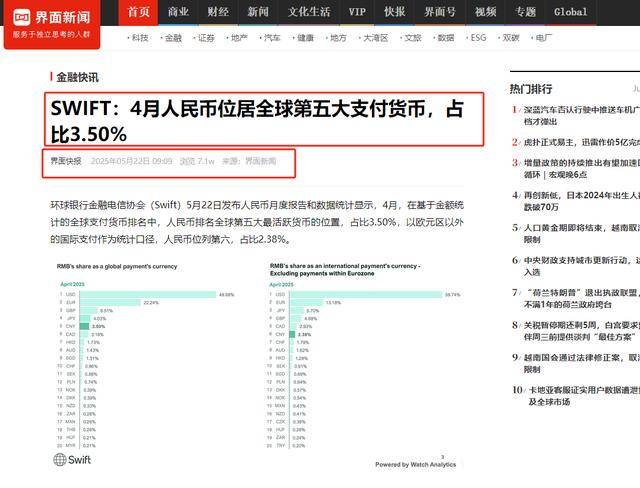640x488 pixels.
Task: Select the VIP menu item
Action: (357, 12)
